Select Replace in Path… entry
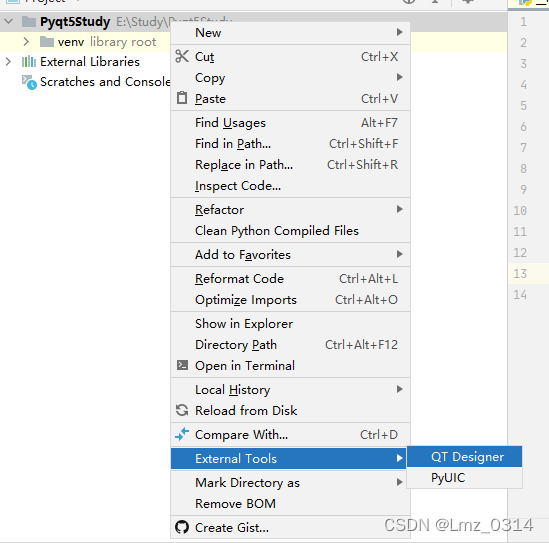The width and height of the screenshot is (549, 543). coord(290,165)
